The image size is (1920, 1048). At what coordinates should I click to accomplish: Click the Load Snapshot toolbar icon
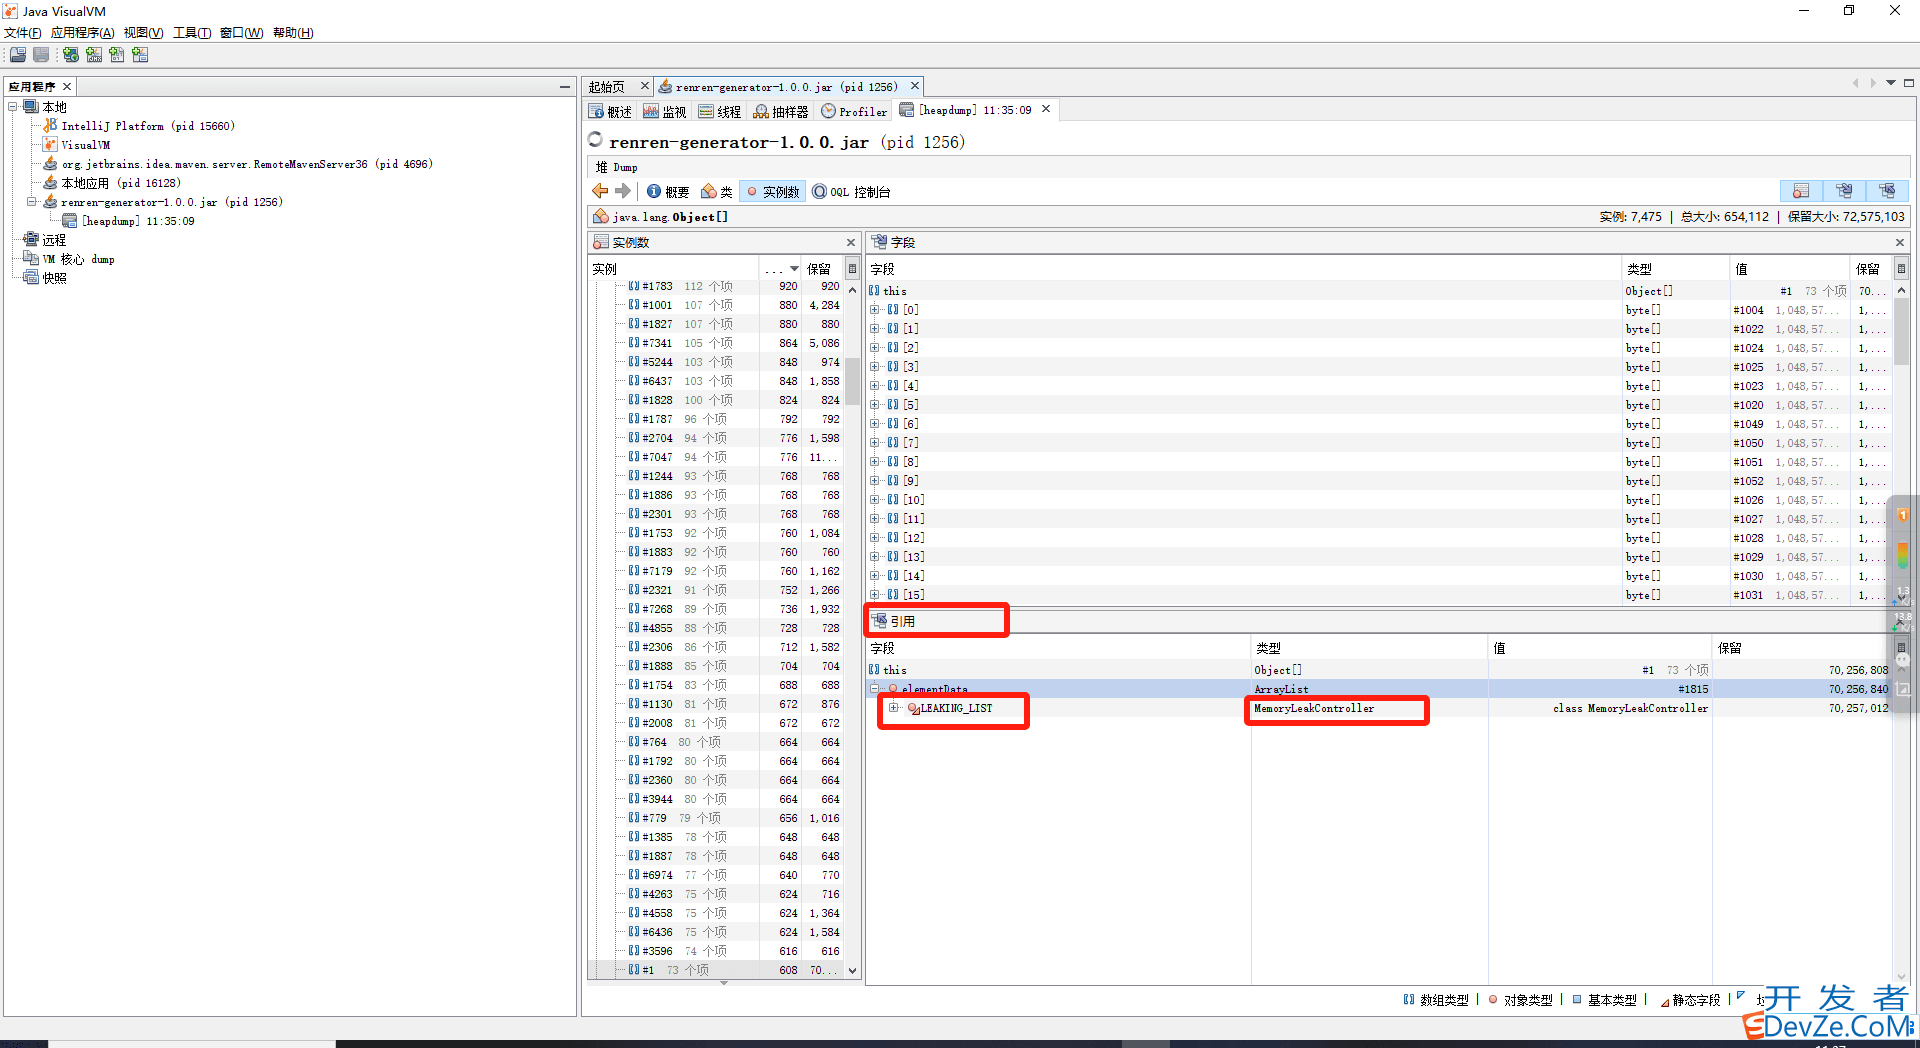click(x=18, y=55)
